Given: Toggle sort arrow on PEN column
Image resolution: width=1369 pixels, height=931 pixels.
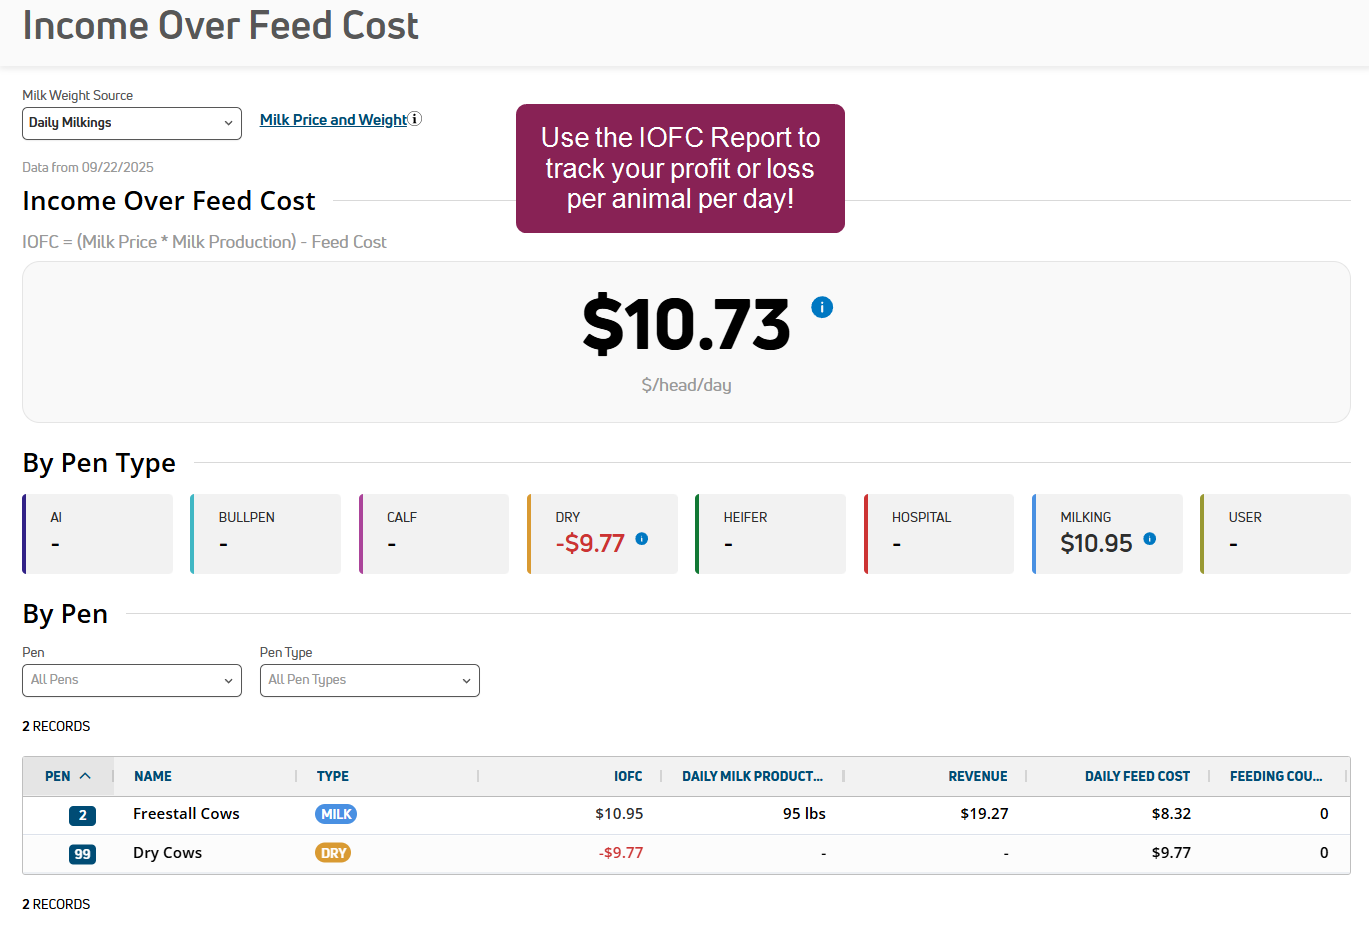Looking at the screenshot, I should point(85,776).
